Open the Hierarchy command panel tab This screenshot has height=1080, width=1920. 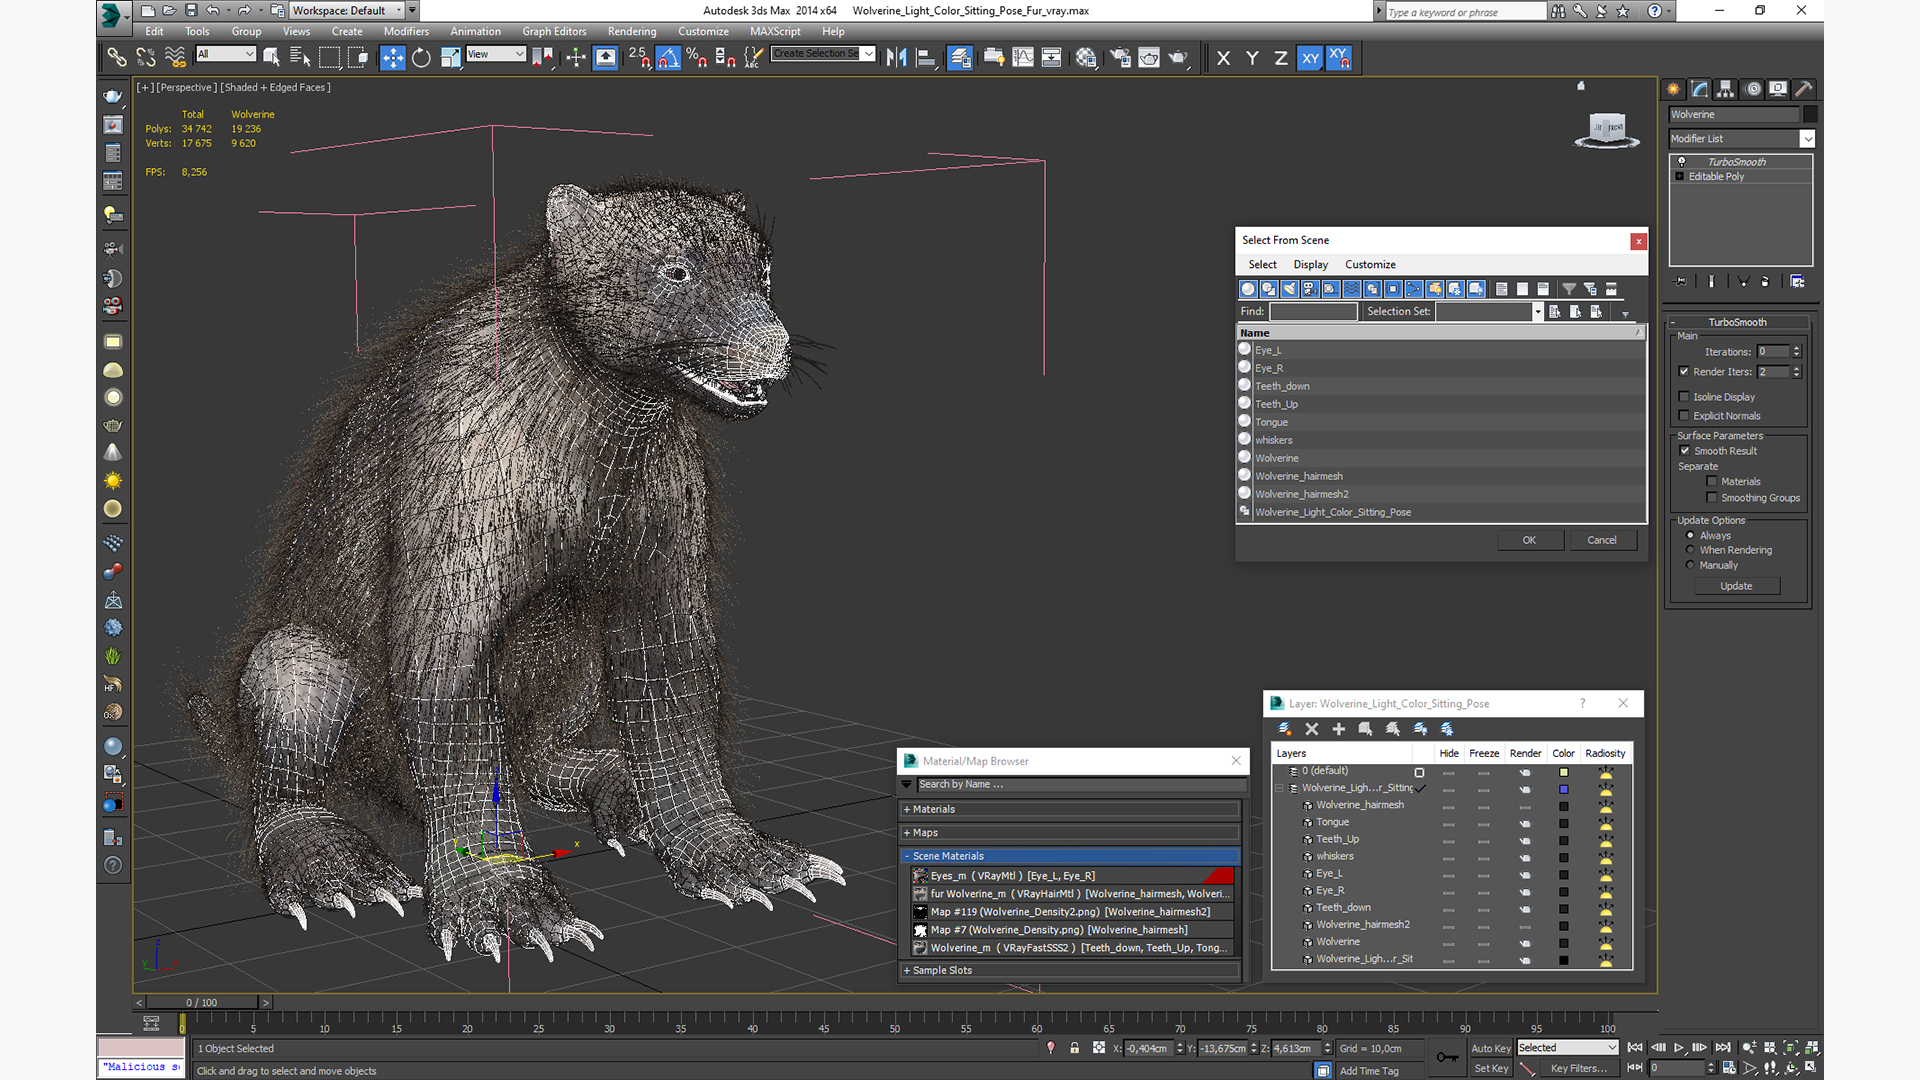point(1726,89)
